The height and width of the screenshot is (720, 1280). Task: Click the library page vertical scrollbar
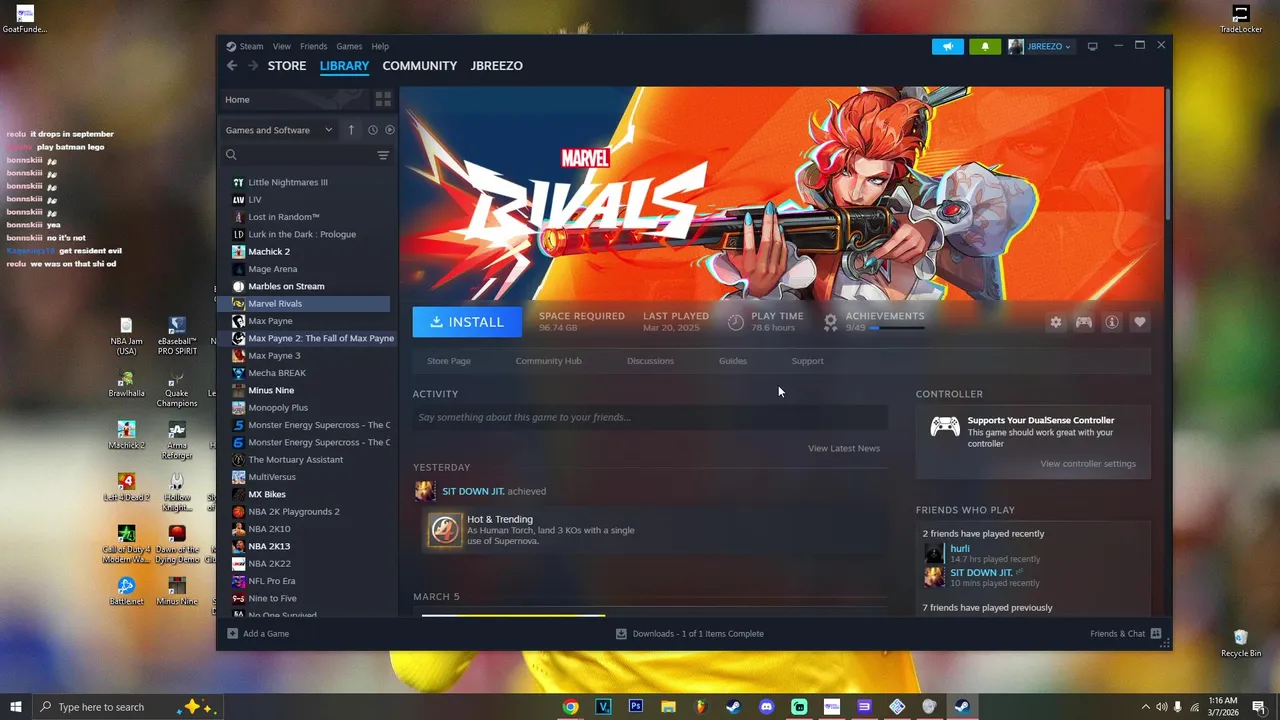[1168, 155]
